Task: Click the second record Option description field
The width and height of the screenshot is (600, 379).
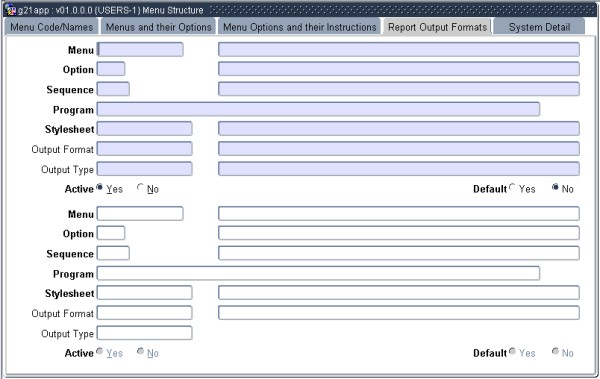Action: 399,233
